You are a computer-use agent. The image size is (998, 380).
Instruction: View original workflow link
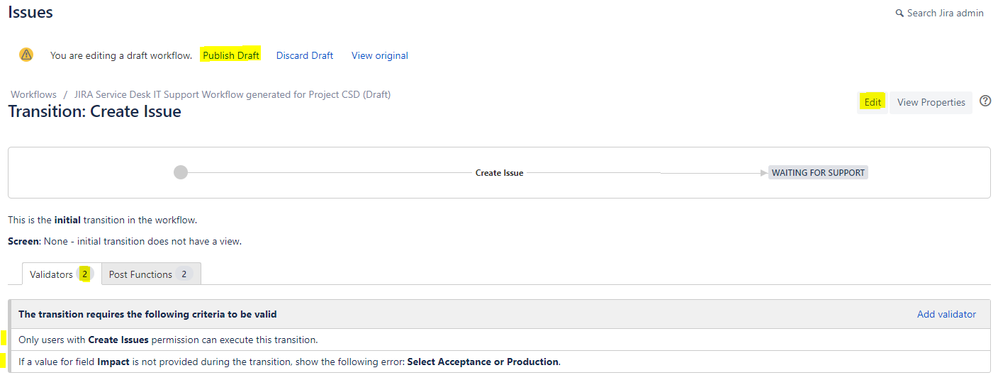coord(380,55)
